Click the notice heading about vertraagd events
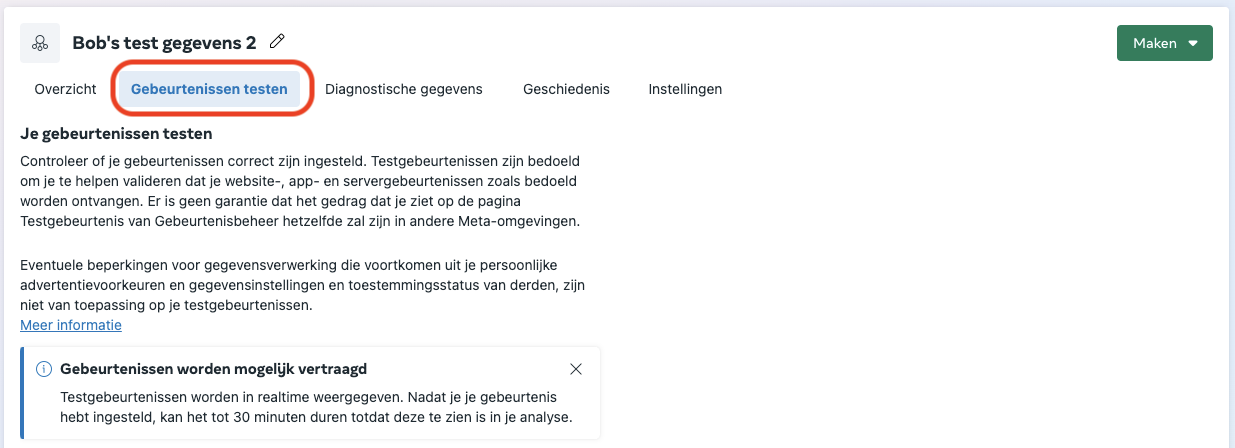 [x=213, y=369]
